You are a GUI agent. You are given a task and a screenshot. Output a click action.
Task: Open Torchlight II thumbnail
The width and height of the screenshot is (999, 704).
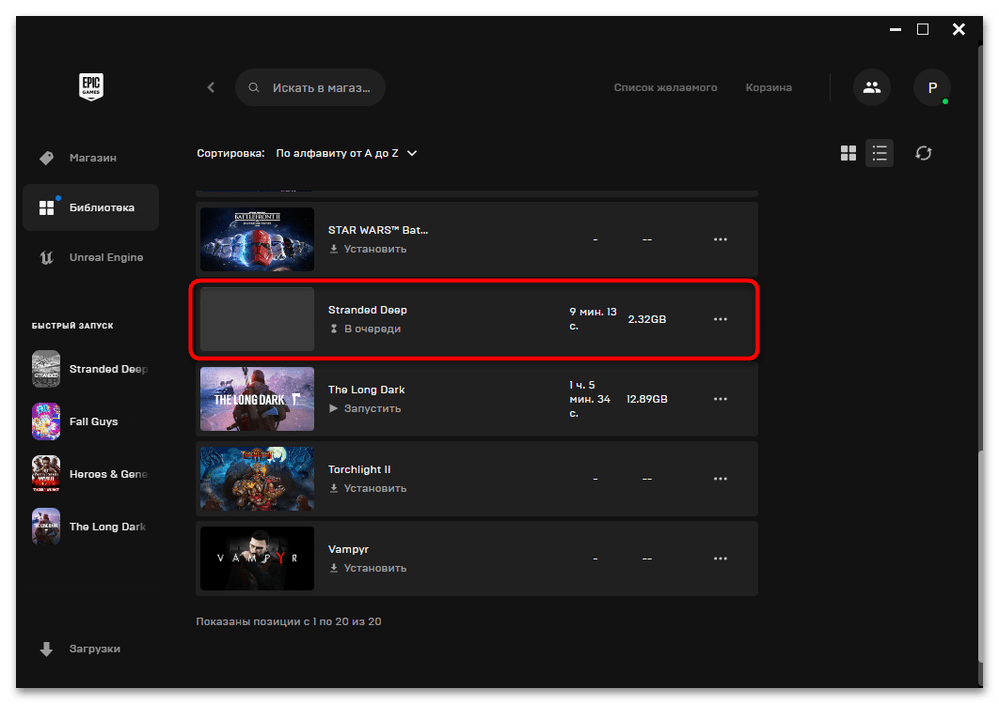(257, 478)
